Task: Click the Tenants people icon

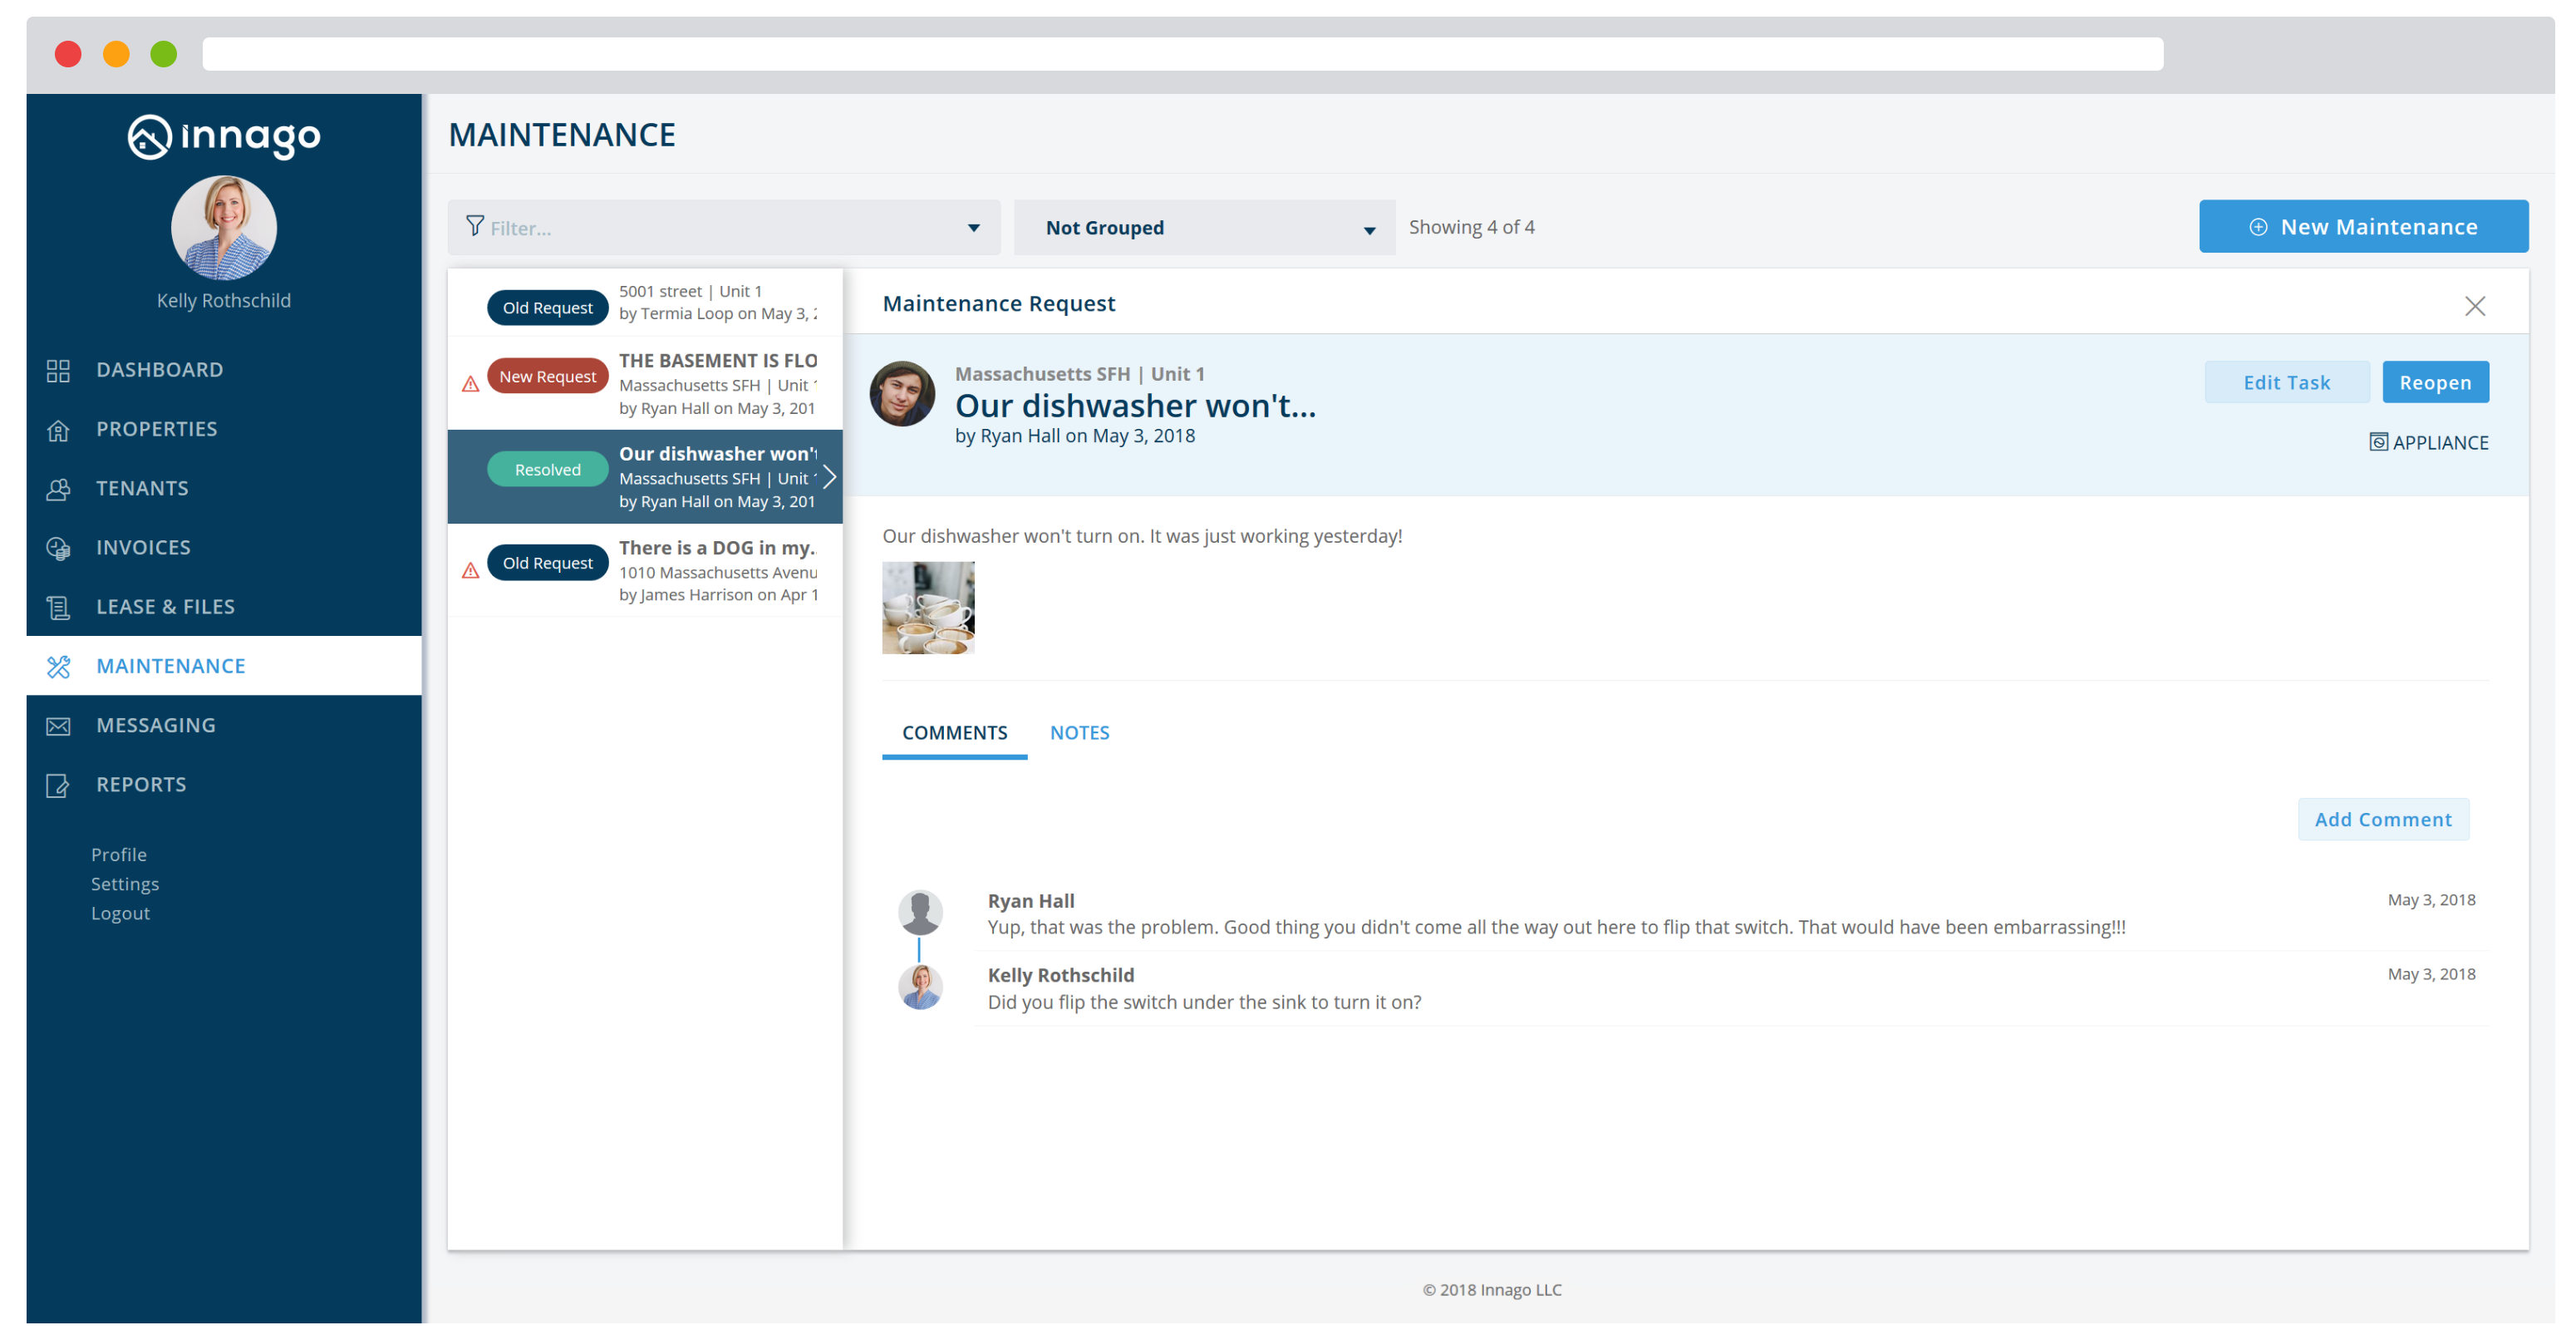Action: click(58, 490)
